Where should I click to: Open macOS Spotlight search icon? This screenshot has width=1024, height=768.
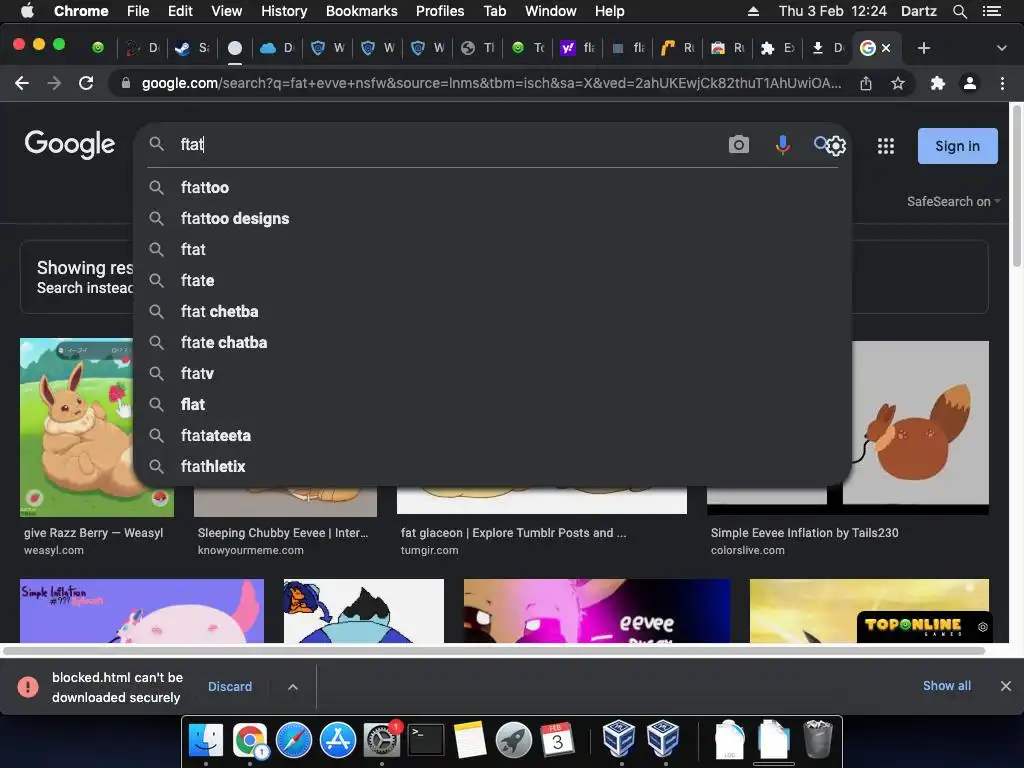coord(959,11)
